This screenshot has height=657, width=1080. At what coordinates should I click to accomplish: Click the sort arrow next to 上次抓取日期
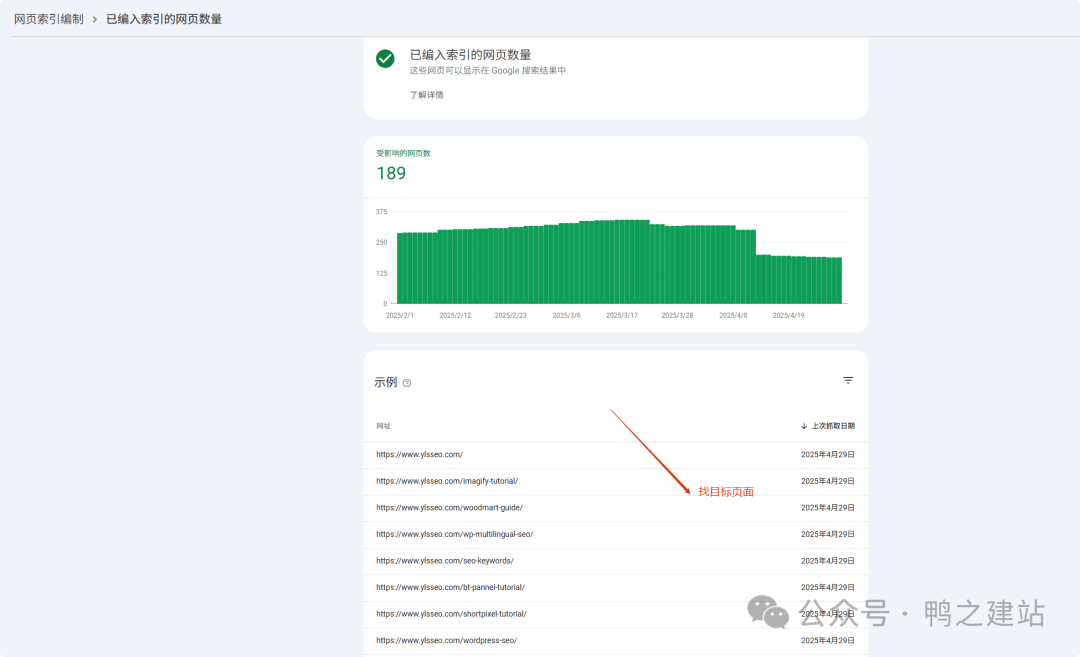(804, 426)
